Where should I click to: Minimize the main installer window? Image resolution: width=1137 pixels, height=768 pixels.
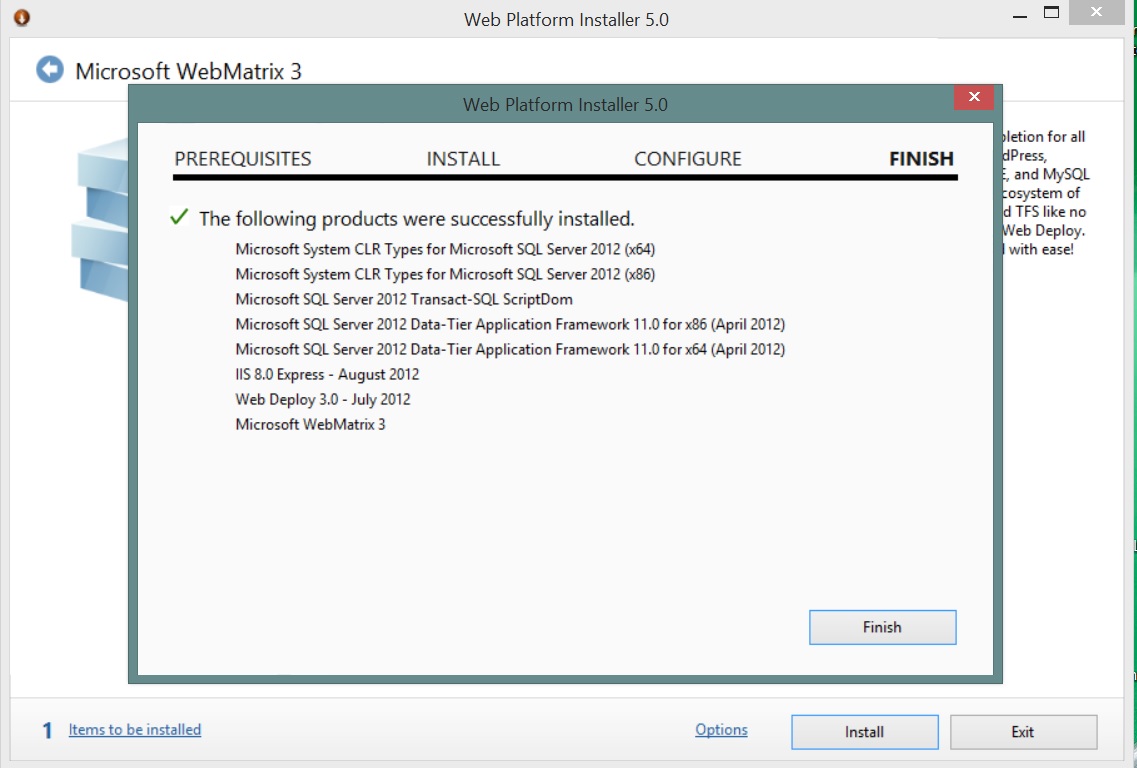1020,14
